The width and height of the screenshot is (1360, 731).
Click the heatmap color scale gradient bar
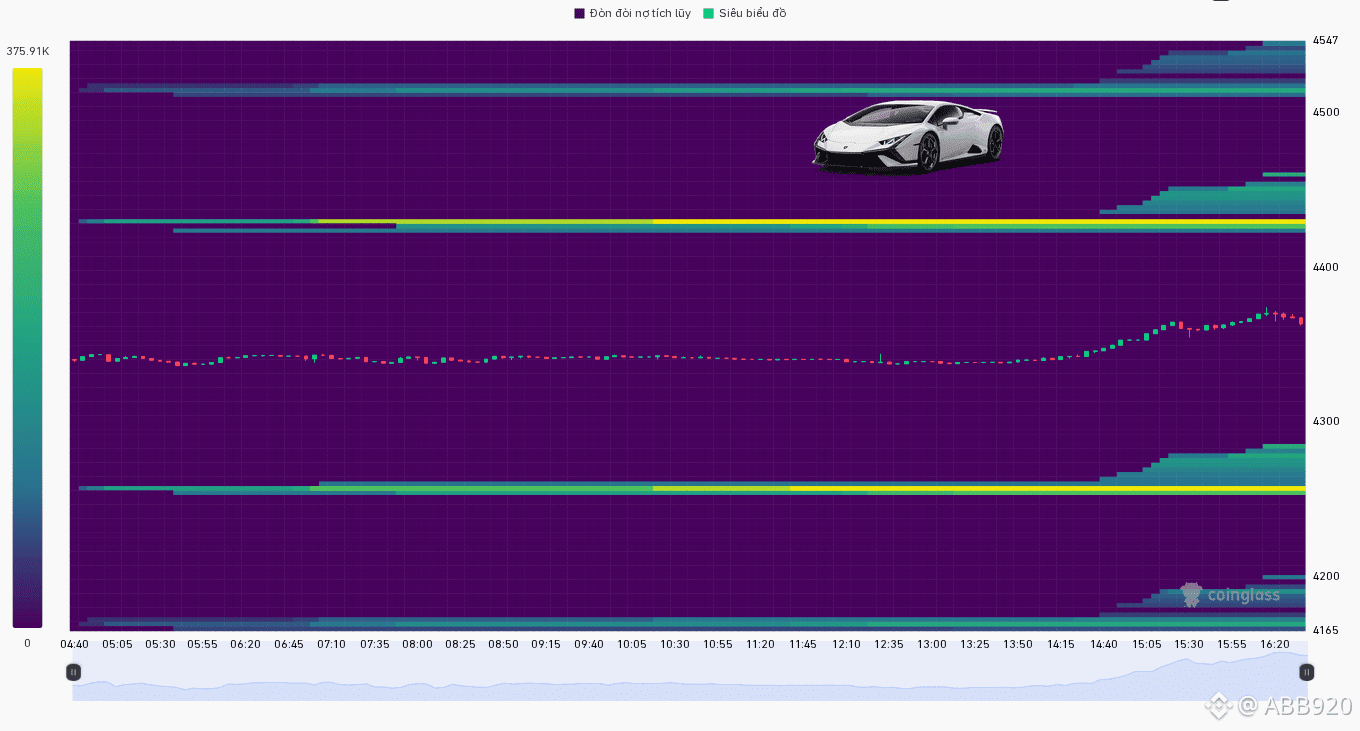(27, 347)
